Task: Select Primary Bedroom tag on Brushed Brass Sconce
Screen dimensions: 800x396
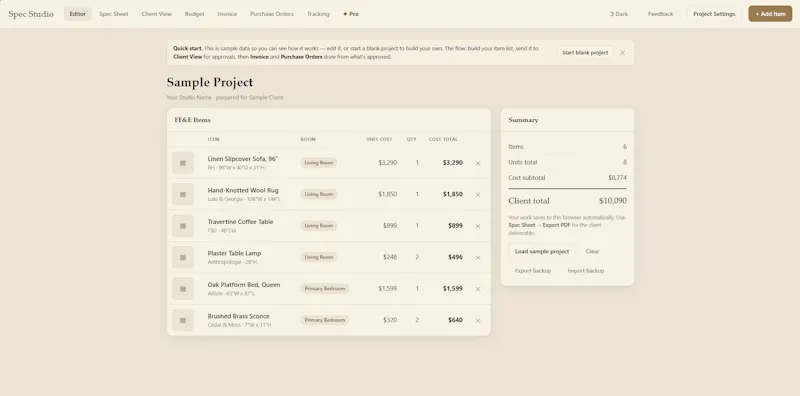Action: (325, 320)
